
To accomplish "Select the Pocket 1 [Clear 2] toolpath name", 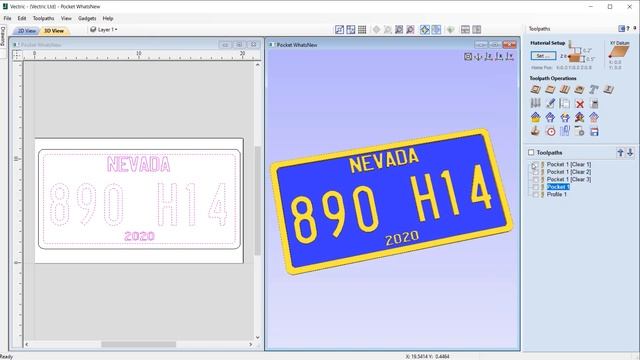I will click(x=569, y=172).
